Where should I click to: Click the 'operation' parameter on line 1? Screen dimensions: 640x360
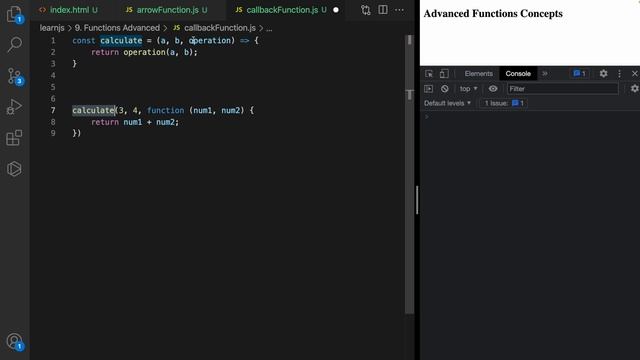(210, 40)
